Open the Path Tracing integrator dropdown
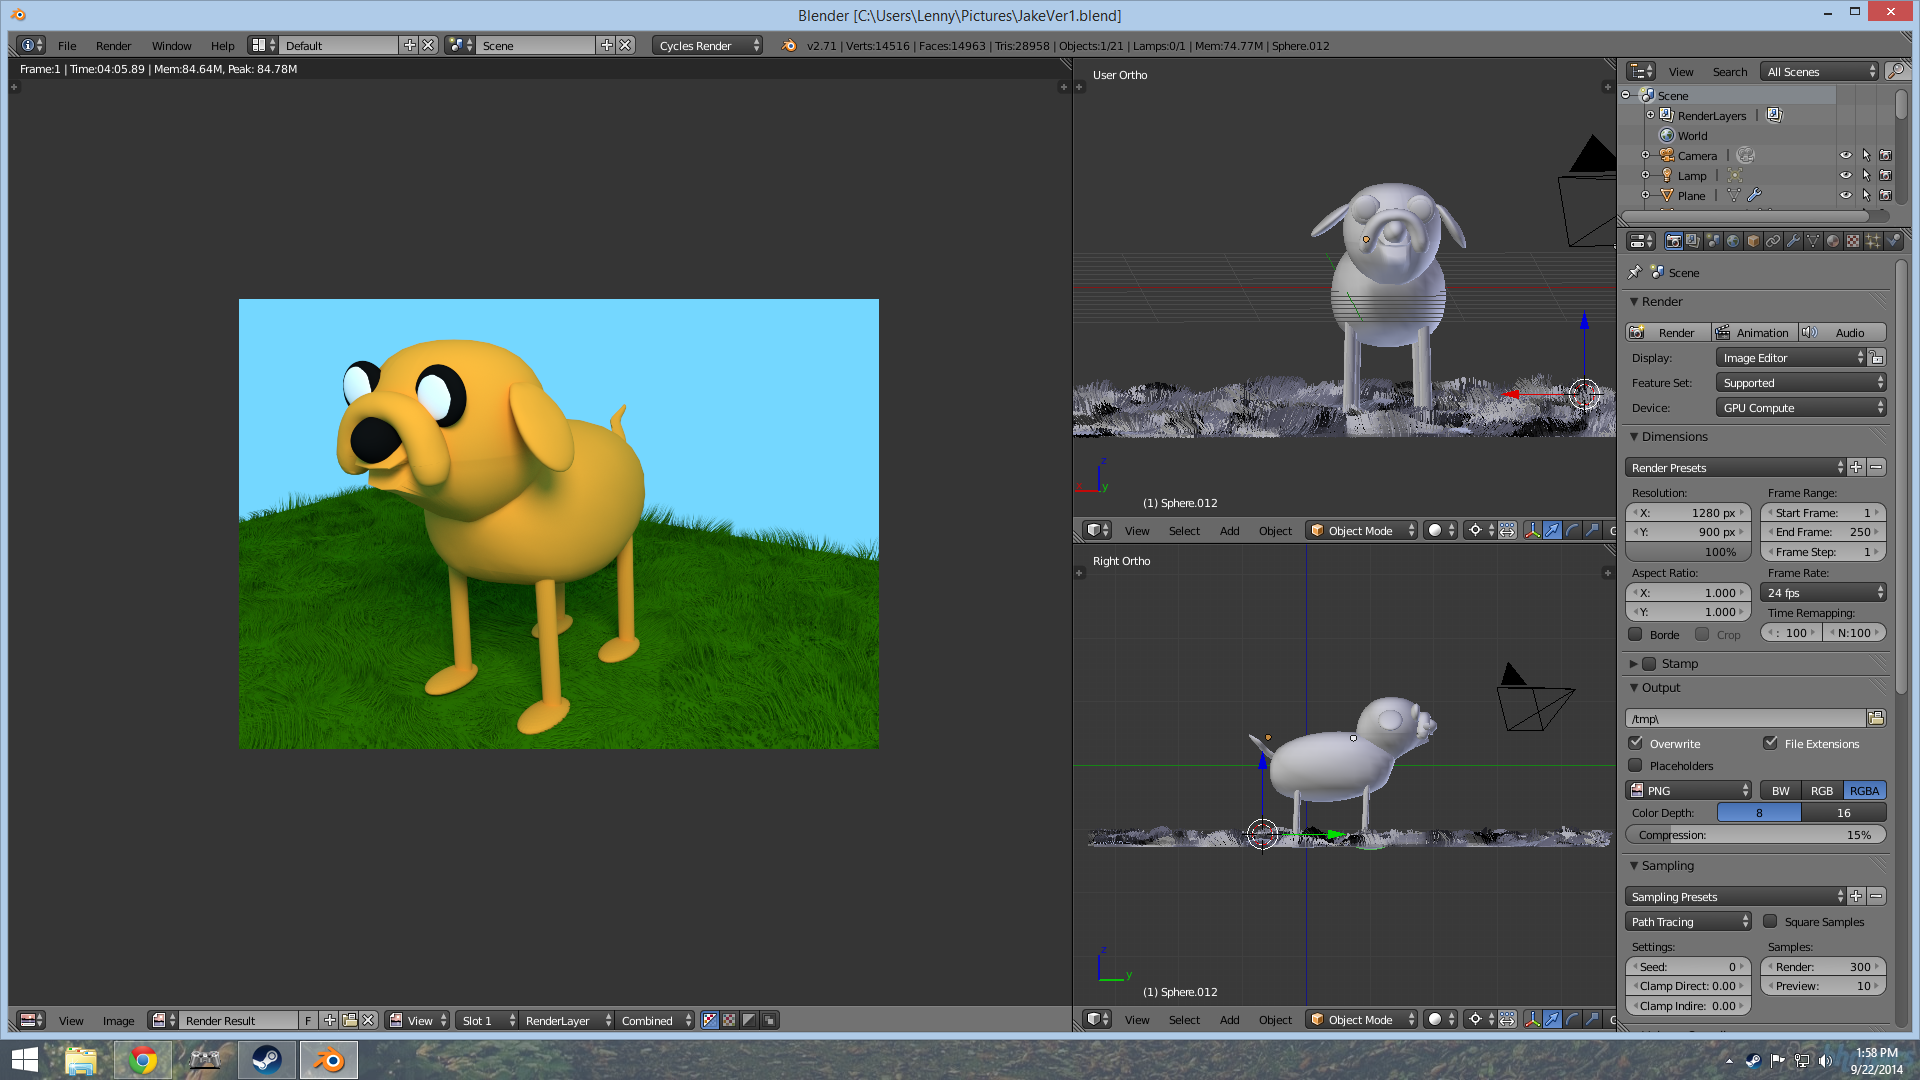 pyautogui.click(x=1688, y=921)
